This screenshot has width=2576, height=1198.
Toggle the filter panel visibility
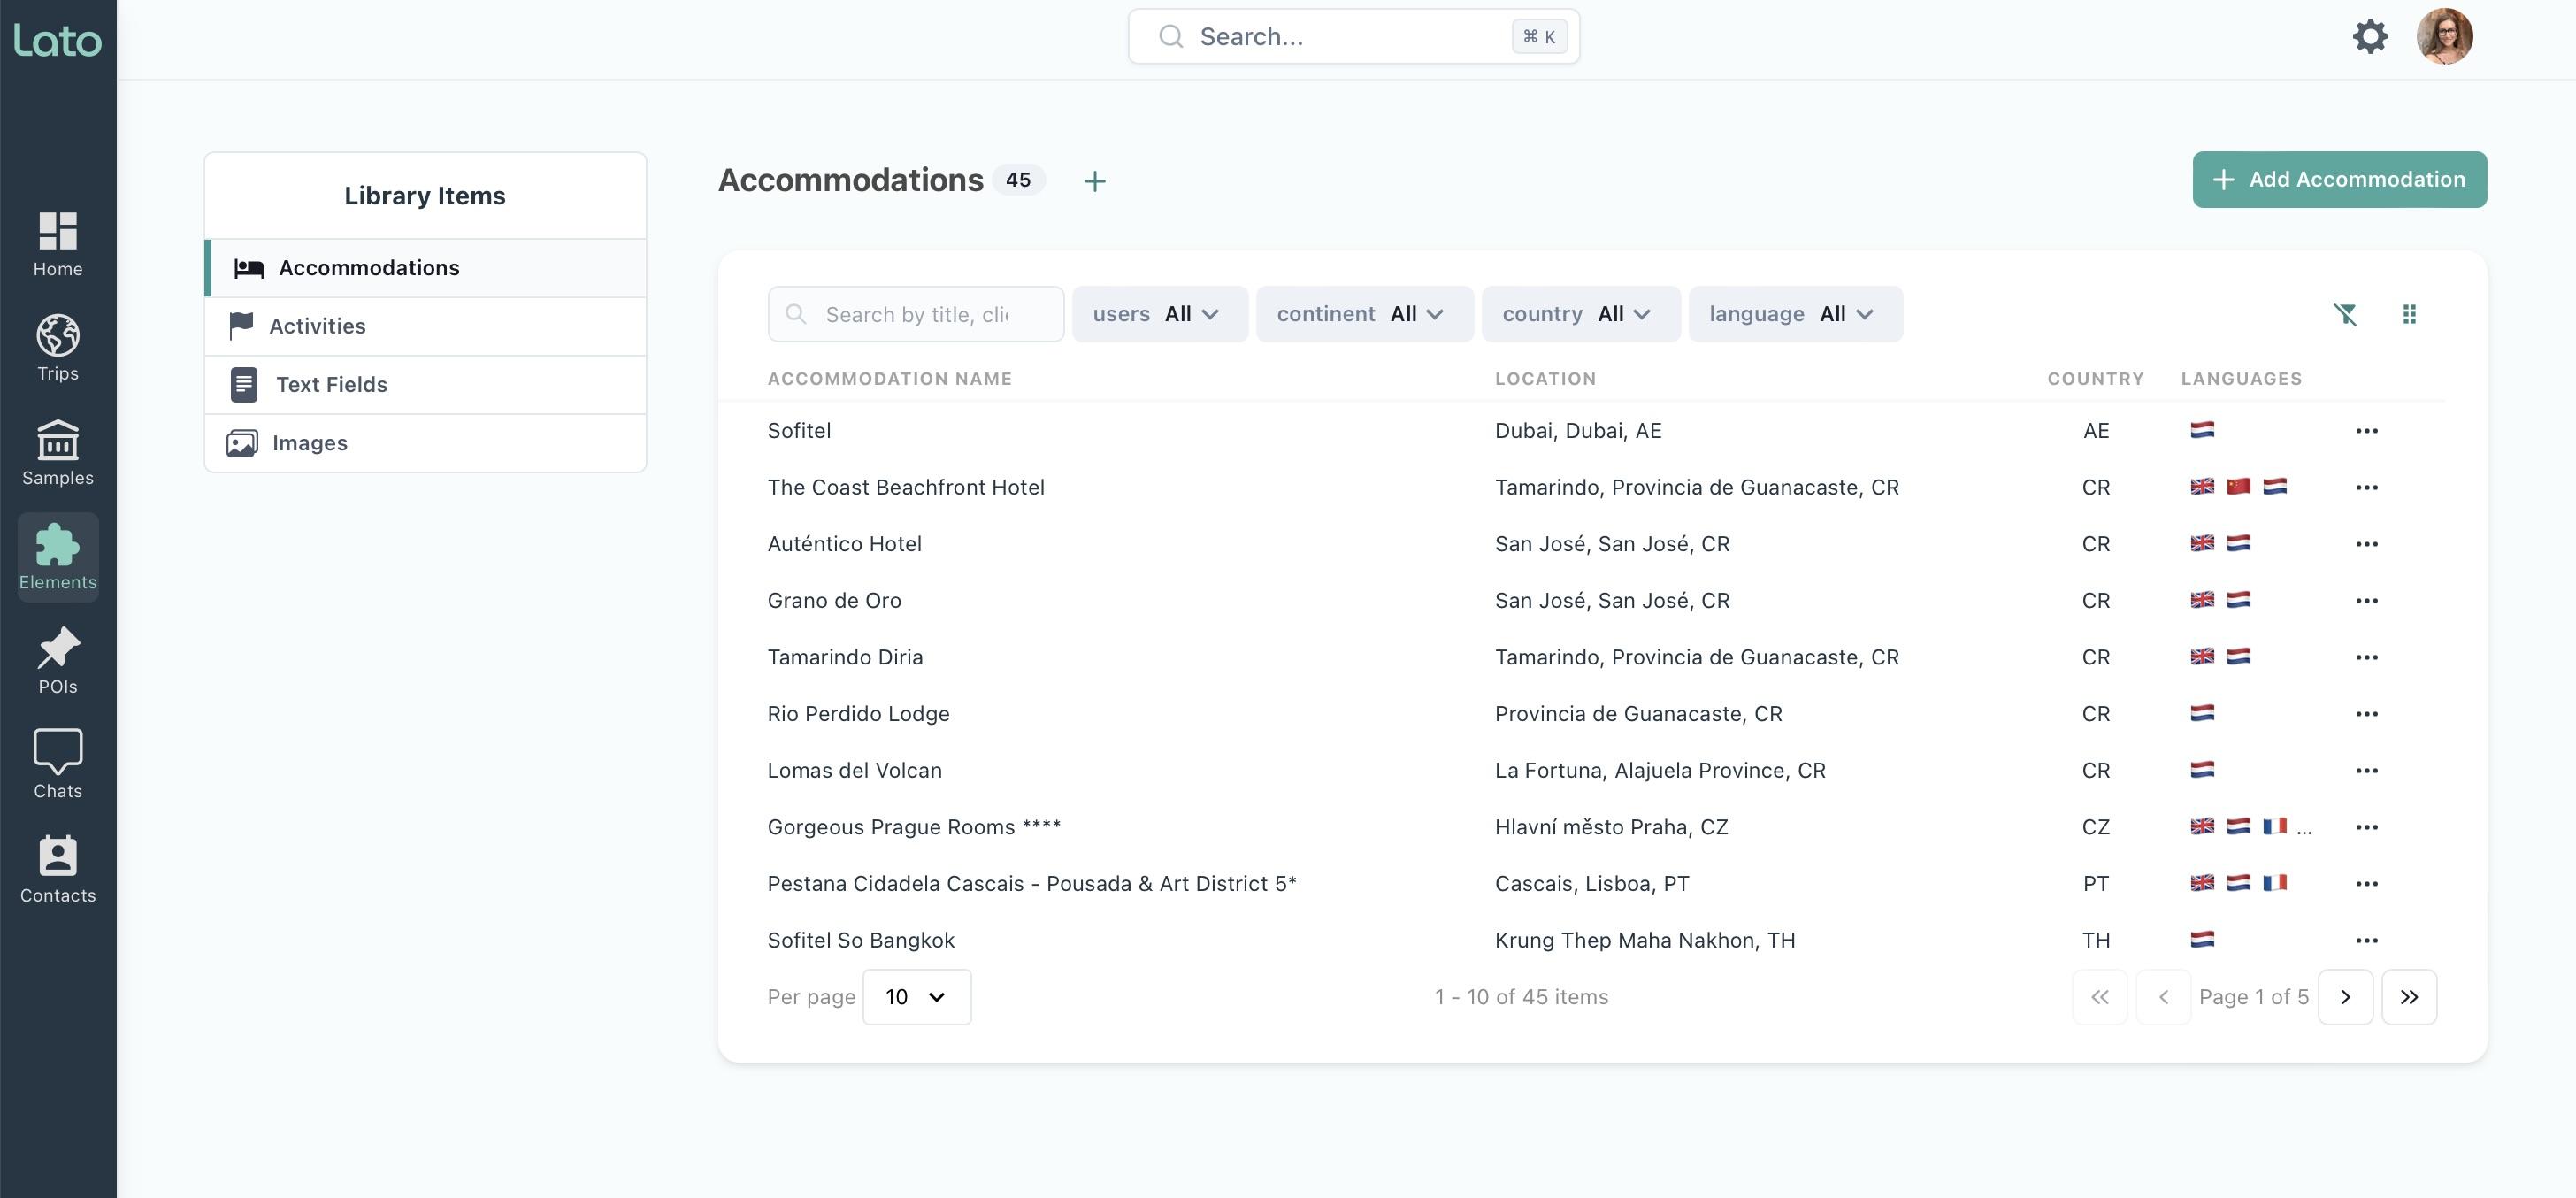(2346, 312)
